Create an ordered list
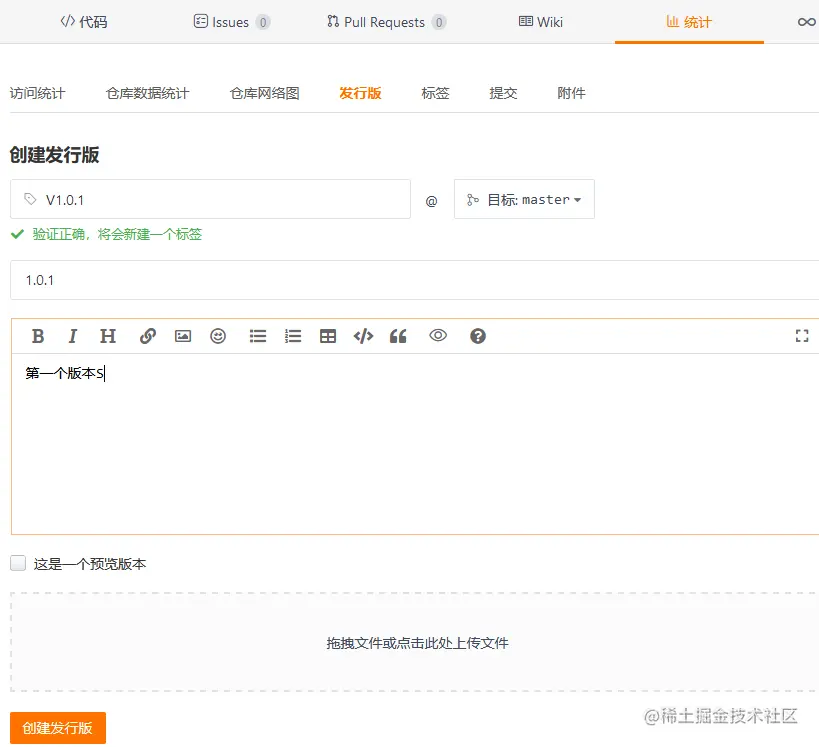Viewport: 819px width, 747px height. [292, 336]
